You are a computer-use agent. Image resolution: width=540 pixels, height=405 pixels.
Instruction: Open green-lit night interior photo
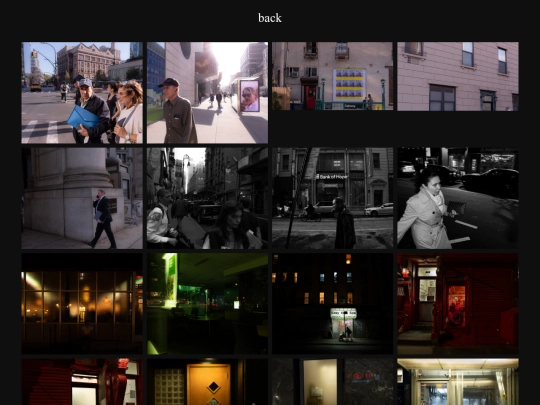[x=207, y=304]
